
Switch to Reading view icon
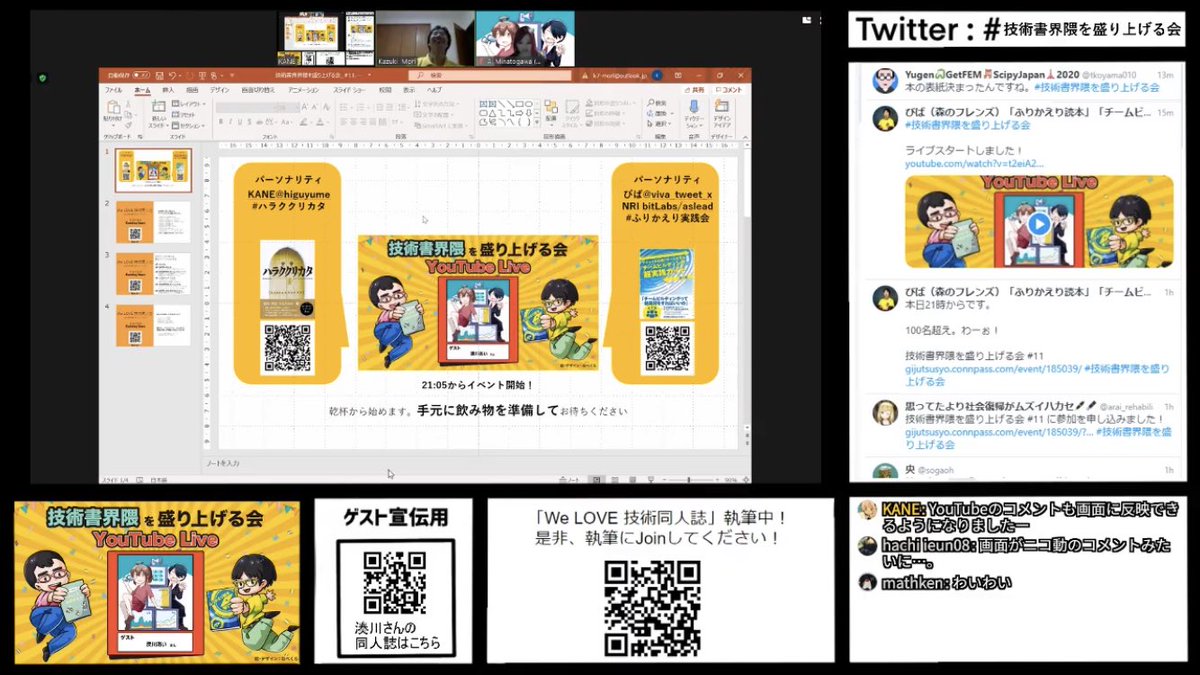pos(633,479)
